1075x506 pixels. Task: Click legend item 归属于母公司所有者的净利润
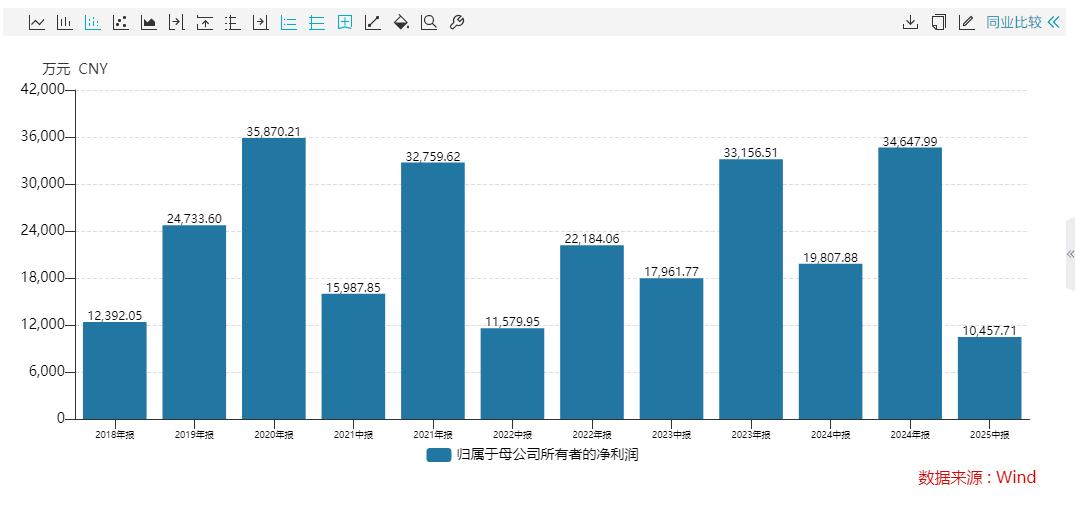[532, 455]
